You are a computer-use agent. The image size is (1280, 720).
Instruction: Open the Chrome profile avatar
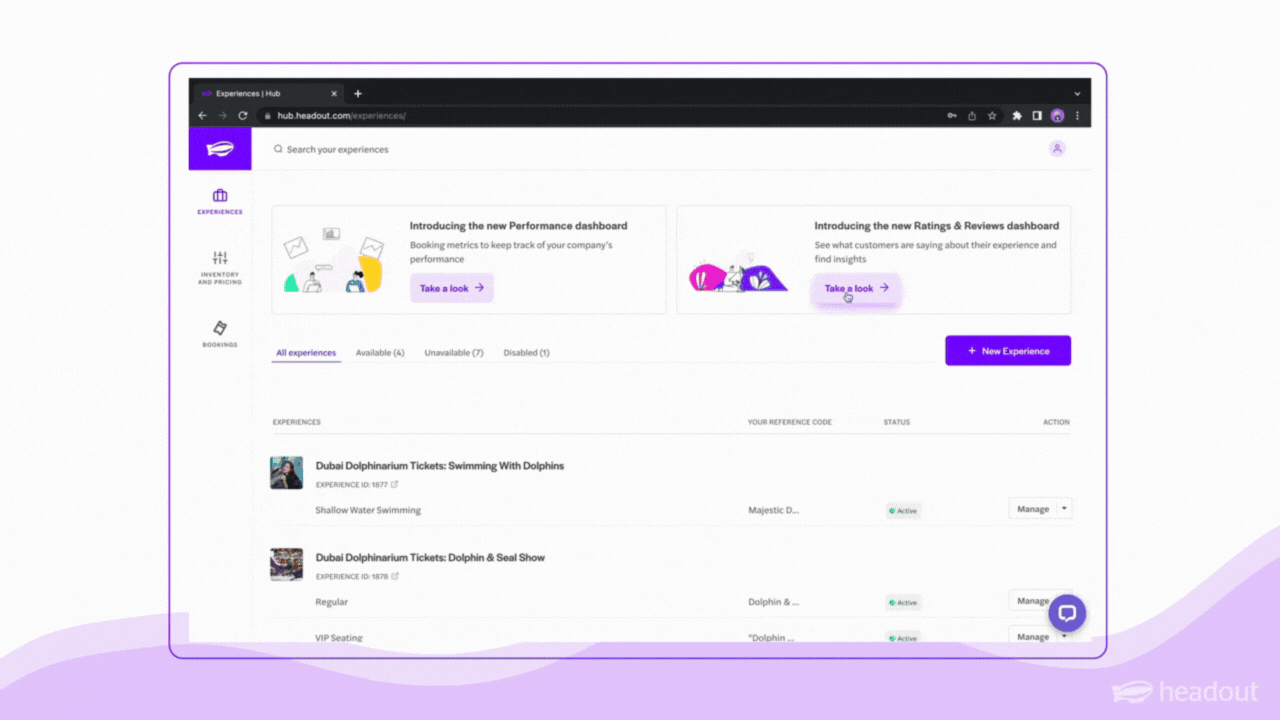pos(1057,116)
